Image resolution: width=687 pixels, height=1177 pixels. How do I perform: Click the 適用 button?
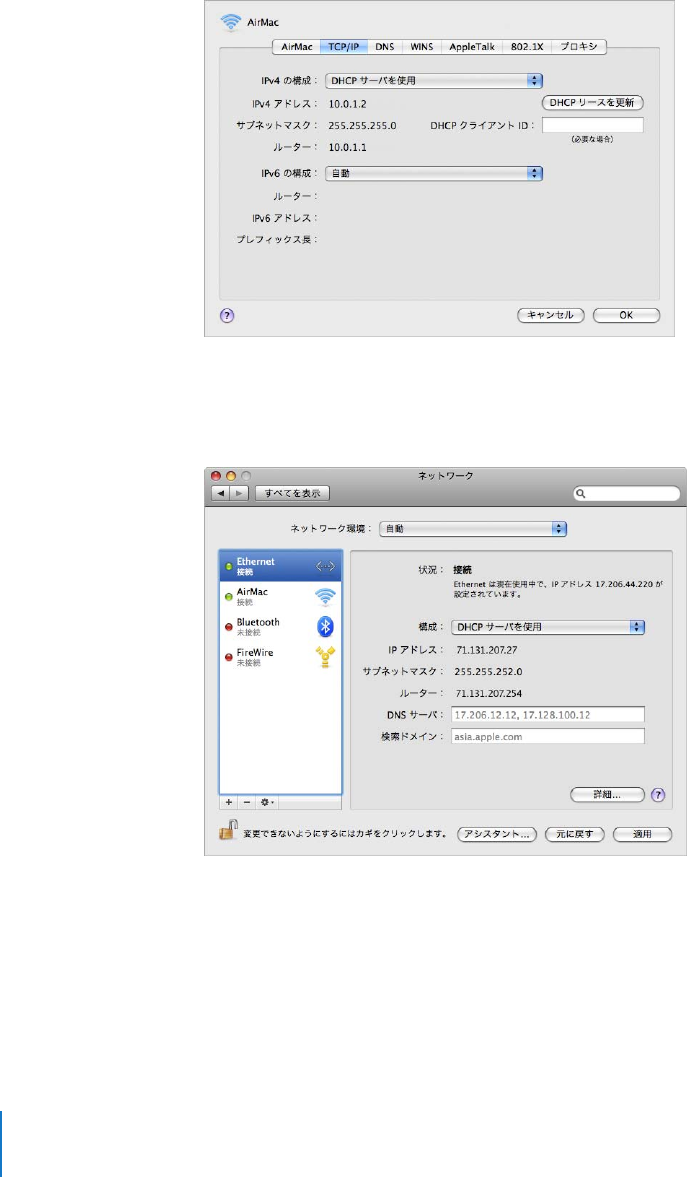click(x=642, y=835)
